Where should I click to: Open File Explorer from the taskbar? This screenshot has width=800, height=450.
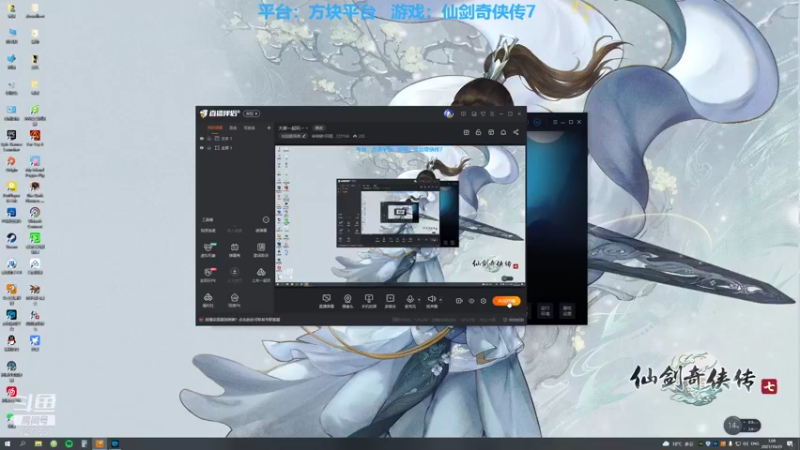tap(38, 444)
